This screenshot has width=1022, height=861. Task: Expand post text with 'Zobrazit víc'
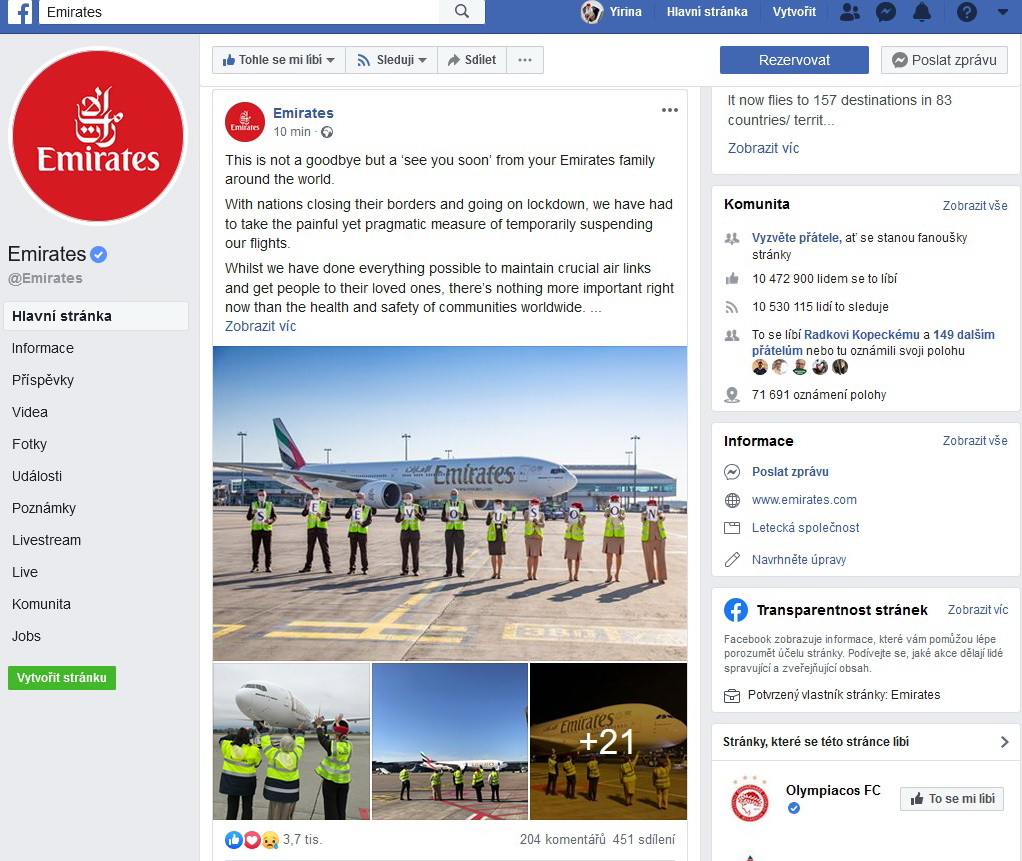coord(260,326)
